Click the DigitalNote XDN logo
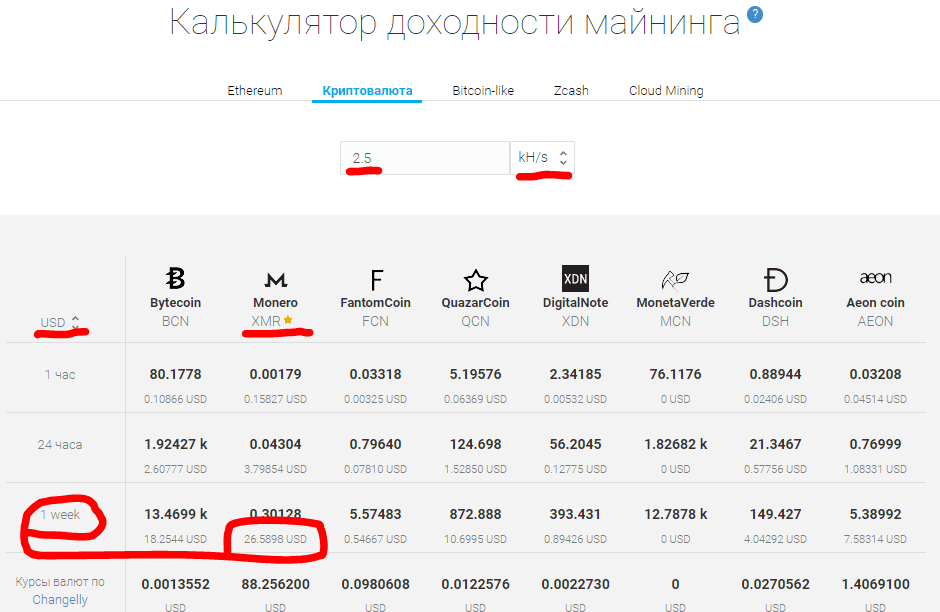The image size is (940, 612). coord(575,279)
